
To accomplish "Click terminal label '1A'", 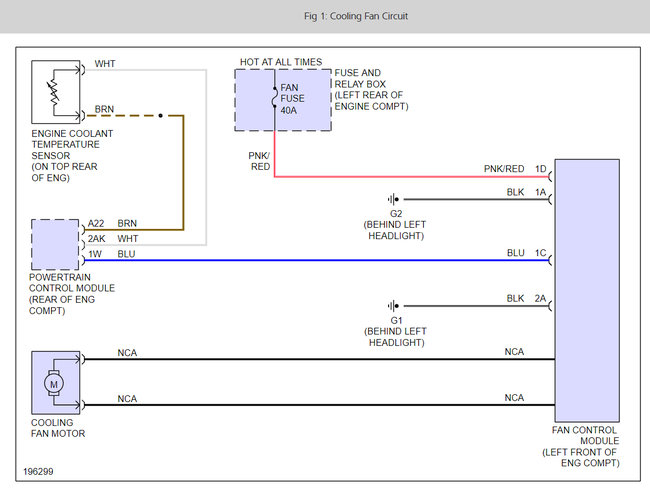I will [x=541, y=192].
